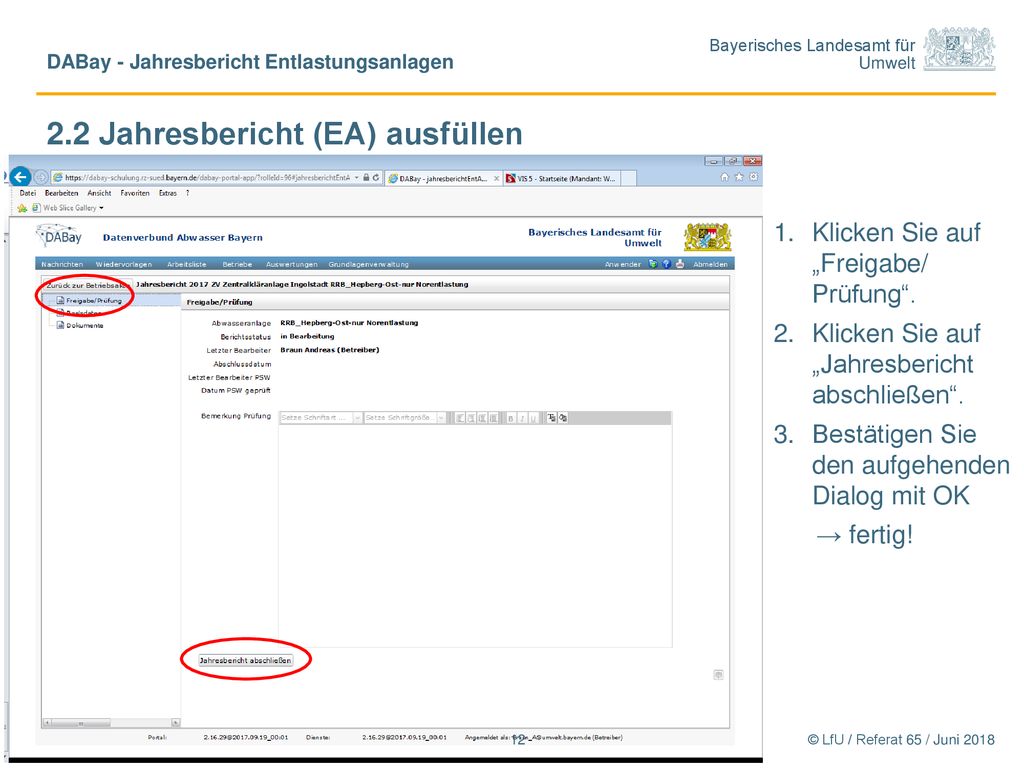Click the text "in Bearbeitung" status value
1024x768 pixels.
(x=307, y=336)
